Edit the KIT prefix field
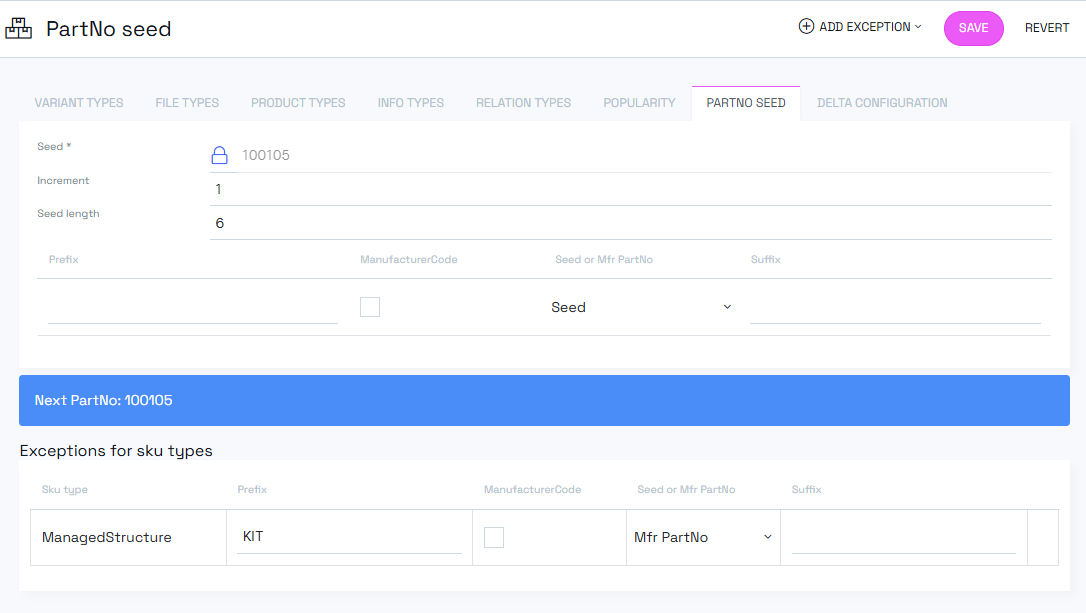The width and height of the screenshot is (1086, 613). (x=349, y=537)
